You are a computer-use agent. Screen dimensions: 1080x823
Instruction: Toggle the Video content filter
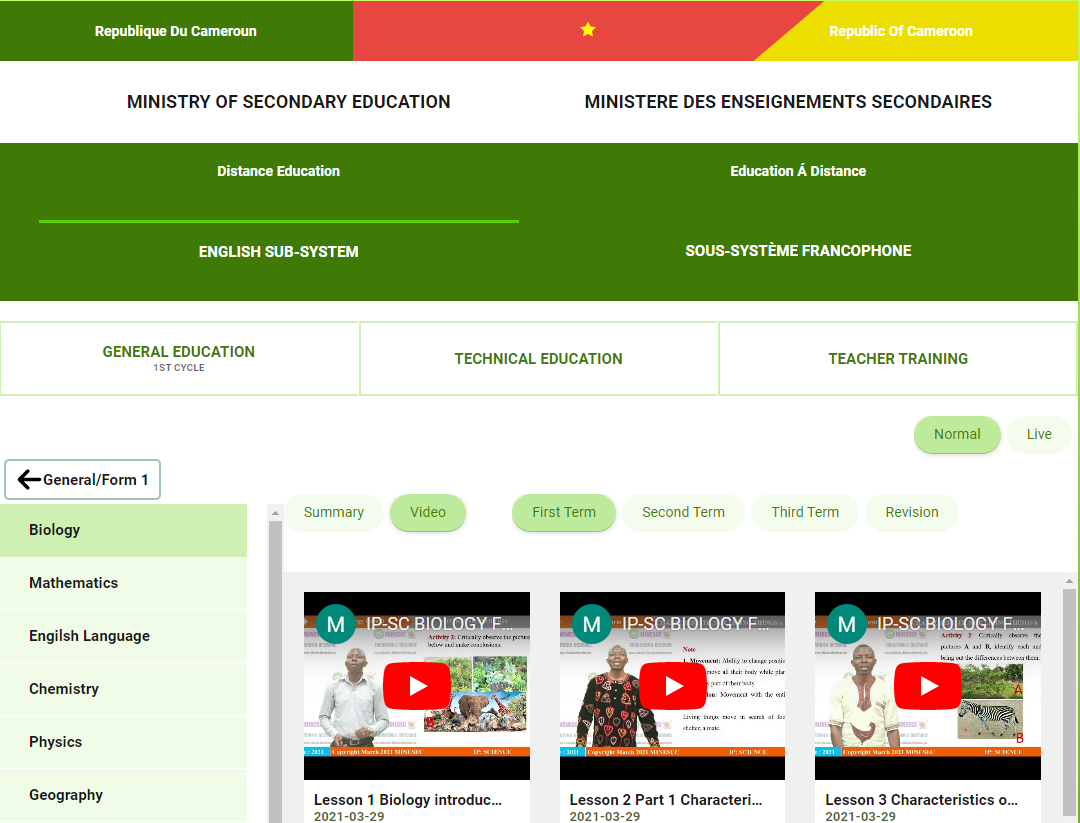(428, 512)
